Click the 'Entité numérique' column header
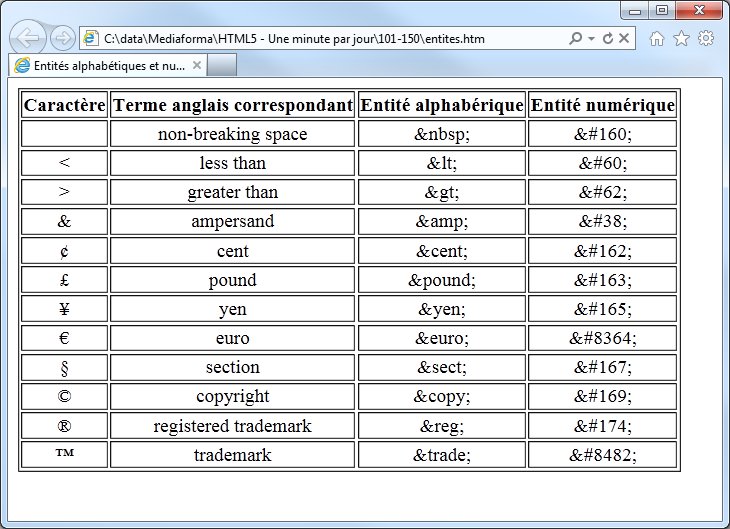 click(602, 105)
